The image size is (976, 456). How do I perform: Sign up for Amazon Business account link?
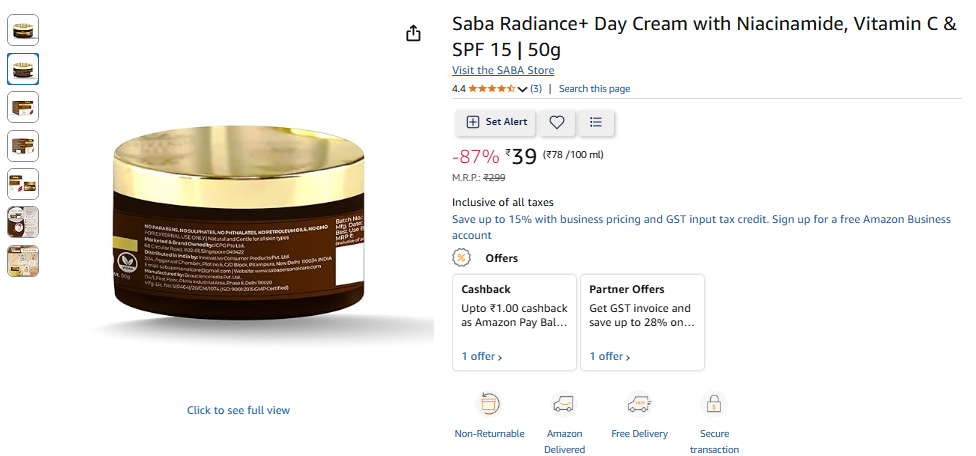(x=701, y=227)
